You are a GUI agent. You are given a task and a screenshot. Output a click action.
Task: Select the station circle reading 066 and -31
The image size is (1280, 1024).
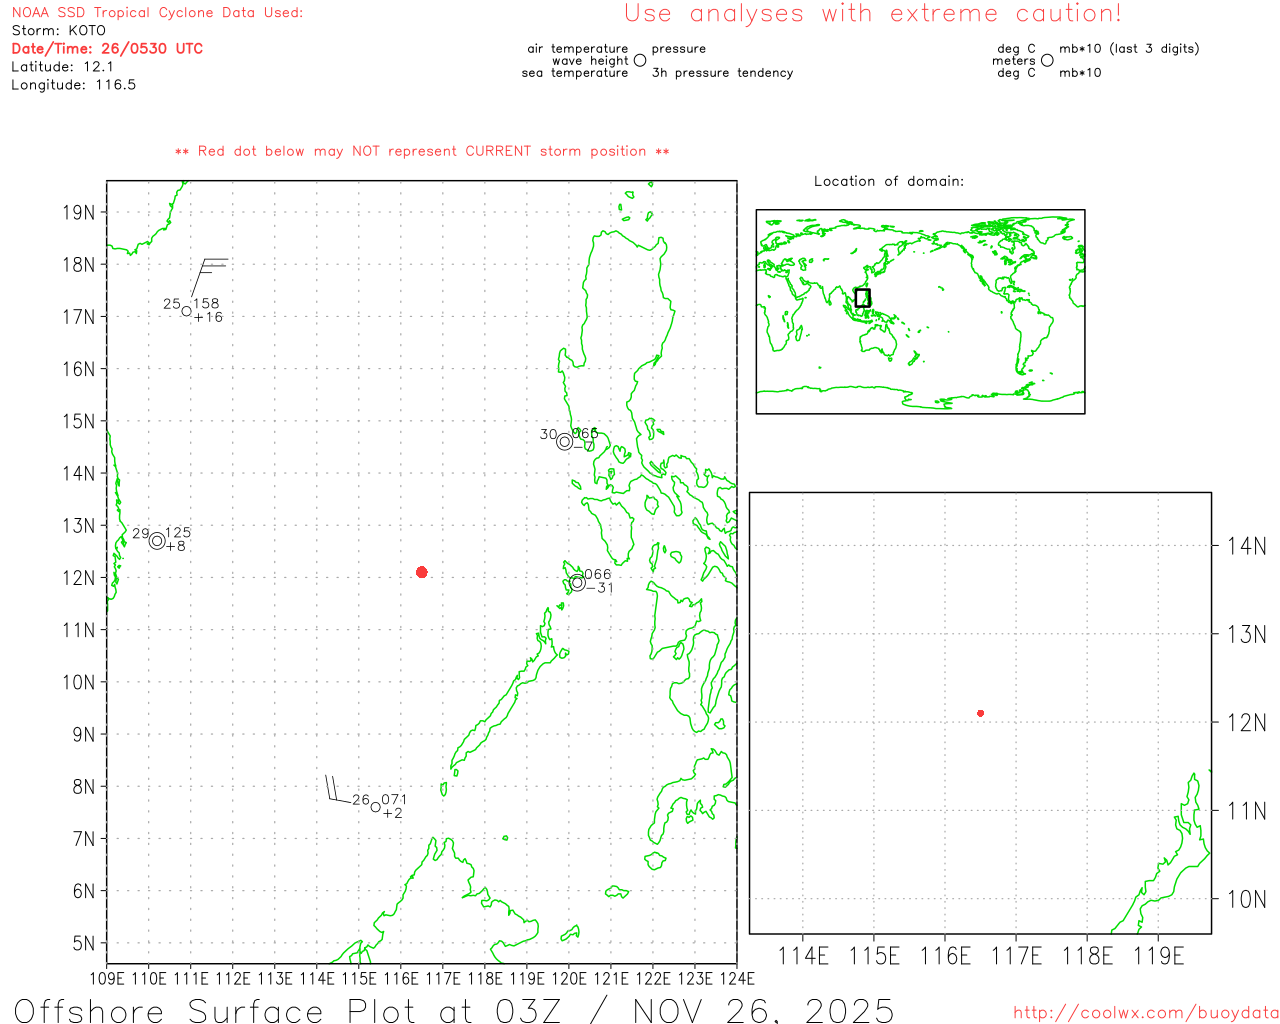pyautogui.click(x=577, y=583)
